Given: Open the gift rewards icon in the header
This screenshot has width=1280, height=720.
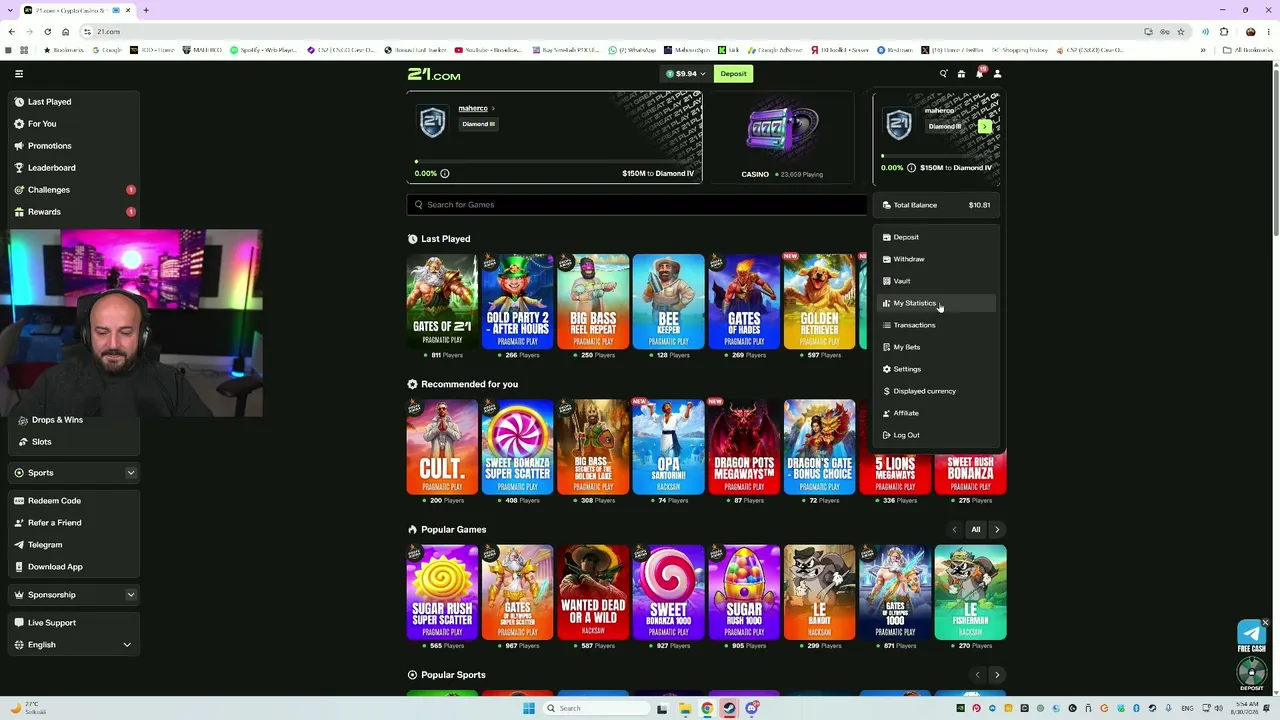Looking at the screenshot, I should pyautogui.click(x=961, y=74).
